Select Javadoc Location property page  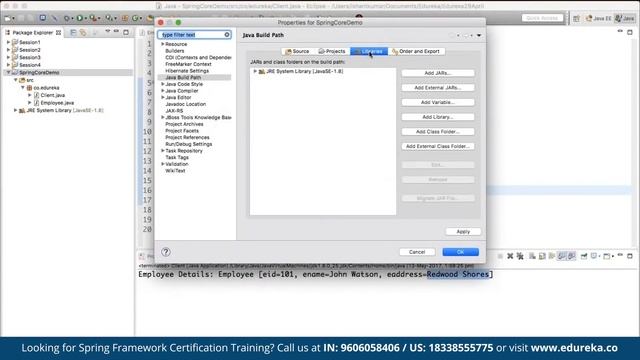(x=185, y=104)
